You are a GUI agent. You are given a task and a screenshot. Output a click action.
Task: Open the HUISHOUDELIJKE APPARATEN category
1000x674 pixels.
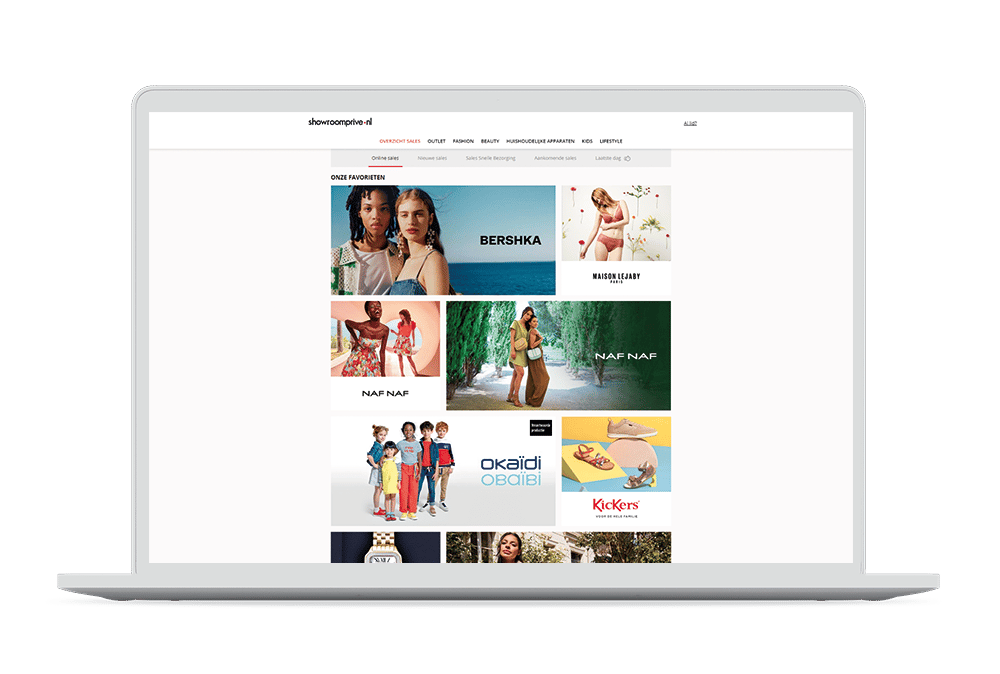tap(540, 140)
